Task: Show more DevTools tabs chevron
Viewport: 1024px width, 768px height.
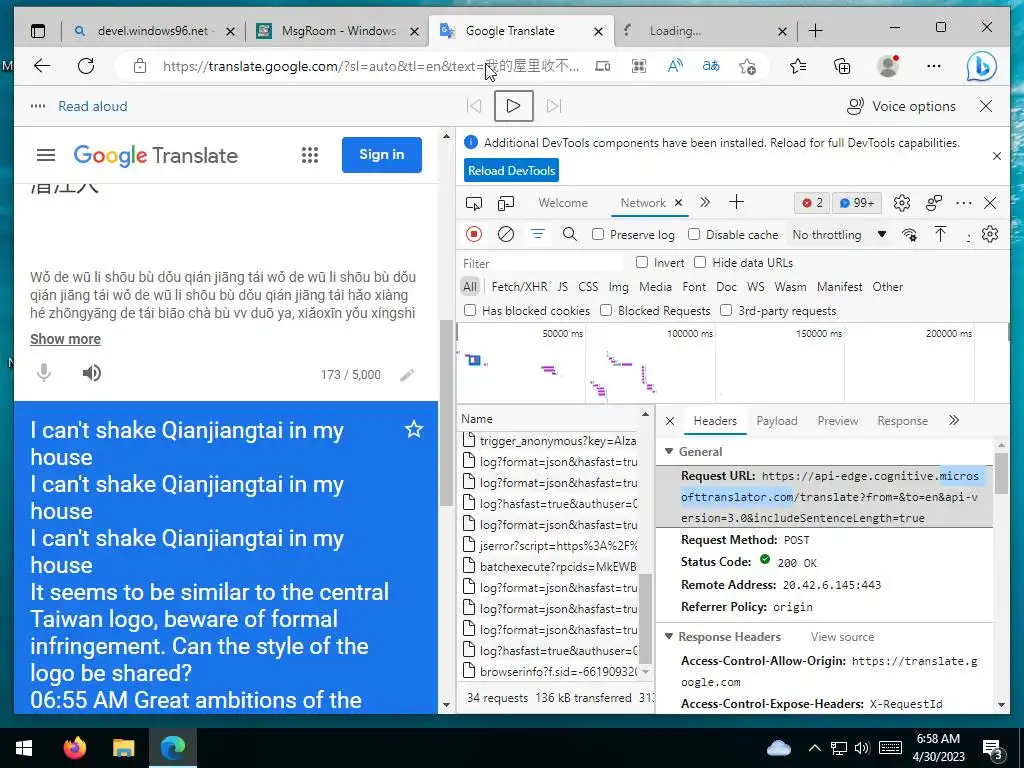Action: [705, 202]
